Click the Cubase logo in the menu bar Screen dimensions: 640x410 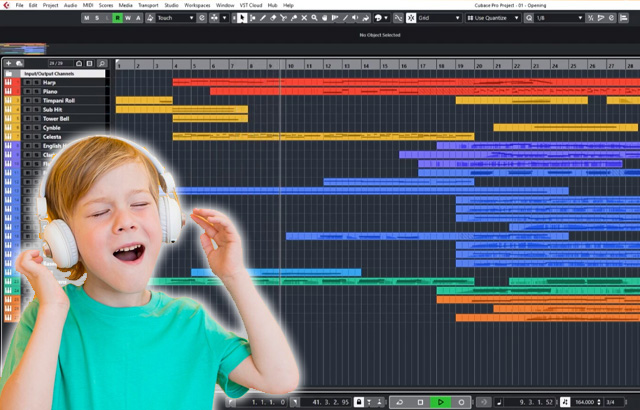6,5
